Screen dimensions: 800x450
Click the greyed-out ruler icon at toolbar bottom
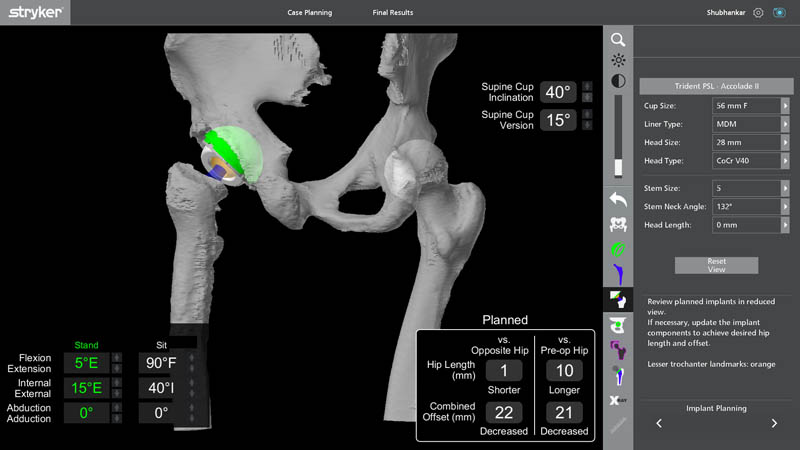pos(618,426)
